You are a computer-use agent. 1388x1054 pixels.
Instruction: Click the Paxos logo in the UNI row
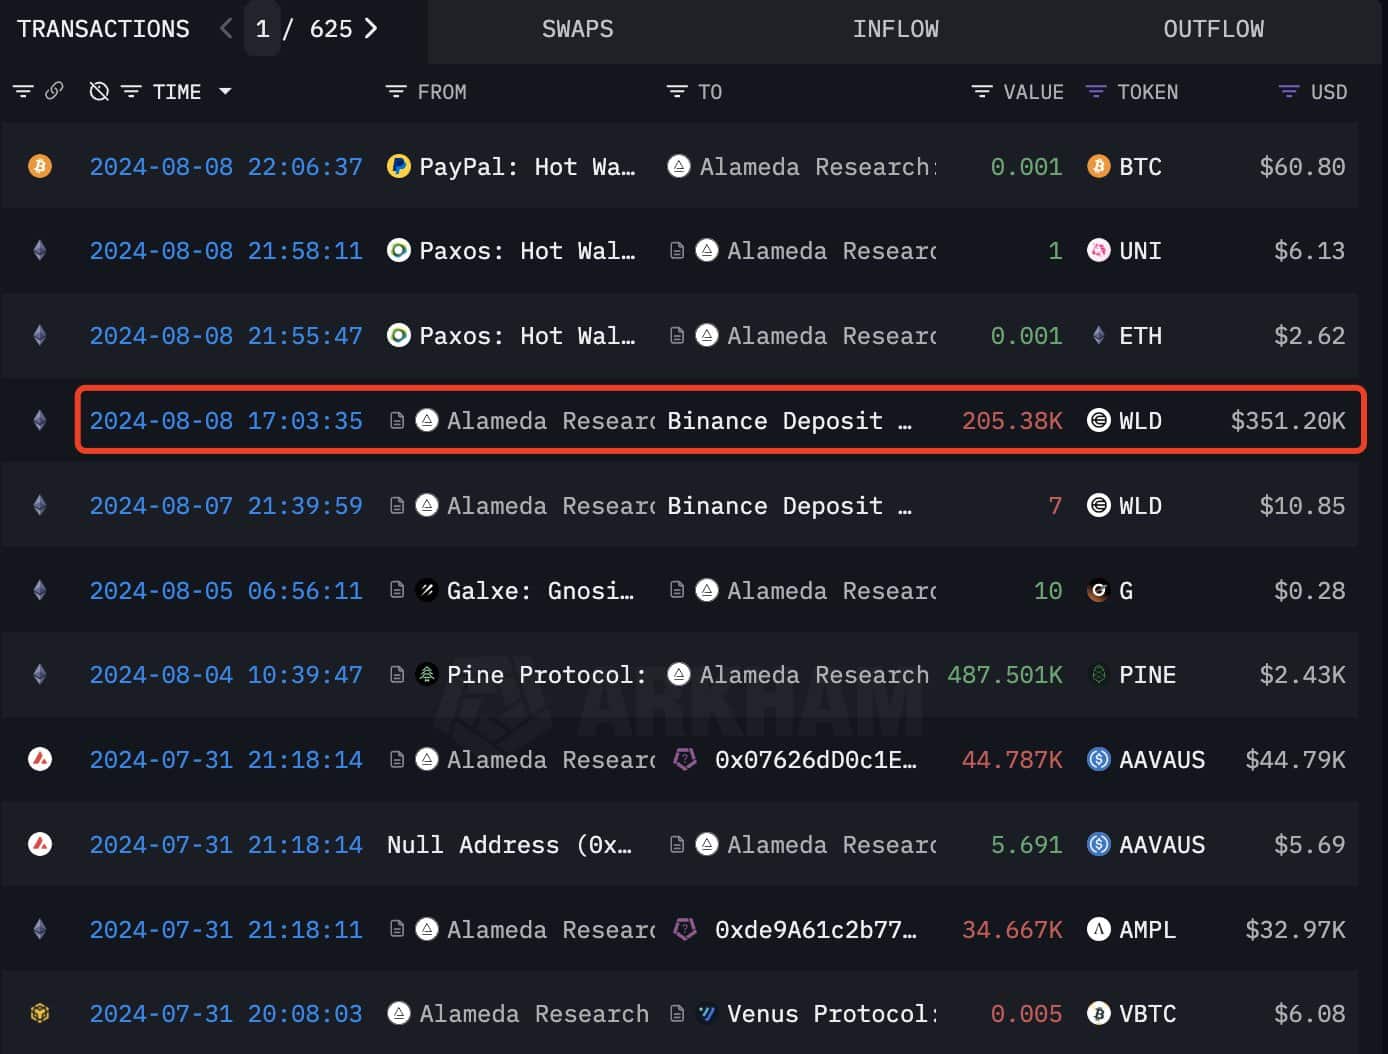[x=399, y=250]
